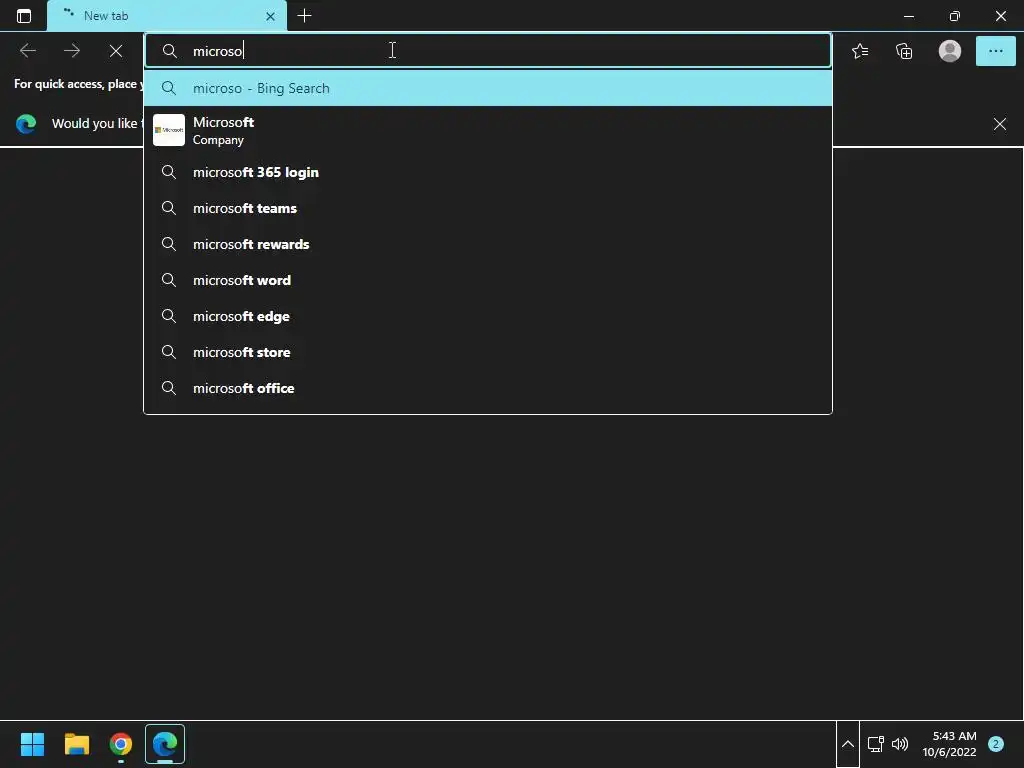
Task: Open the network status tray icon
Action: click(x=876, y=744)
